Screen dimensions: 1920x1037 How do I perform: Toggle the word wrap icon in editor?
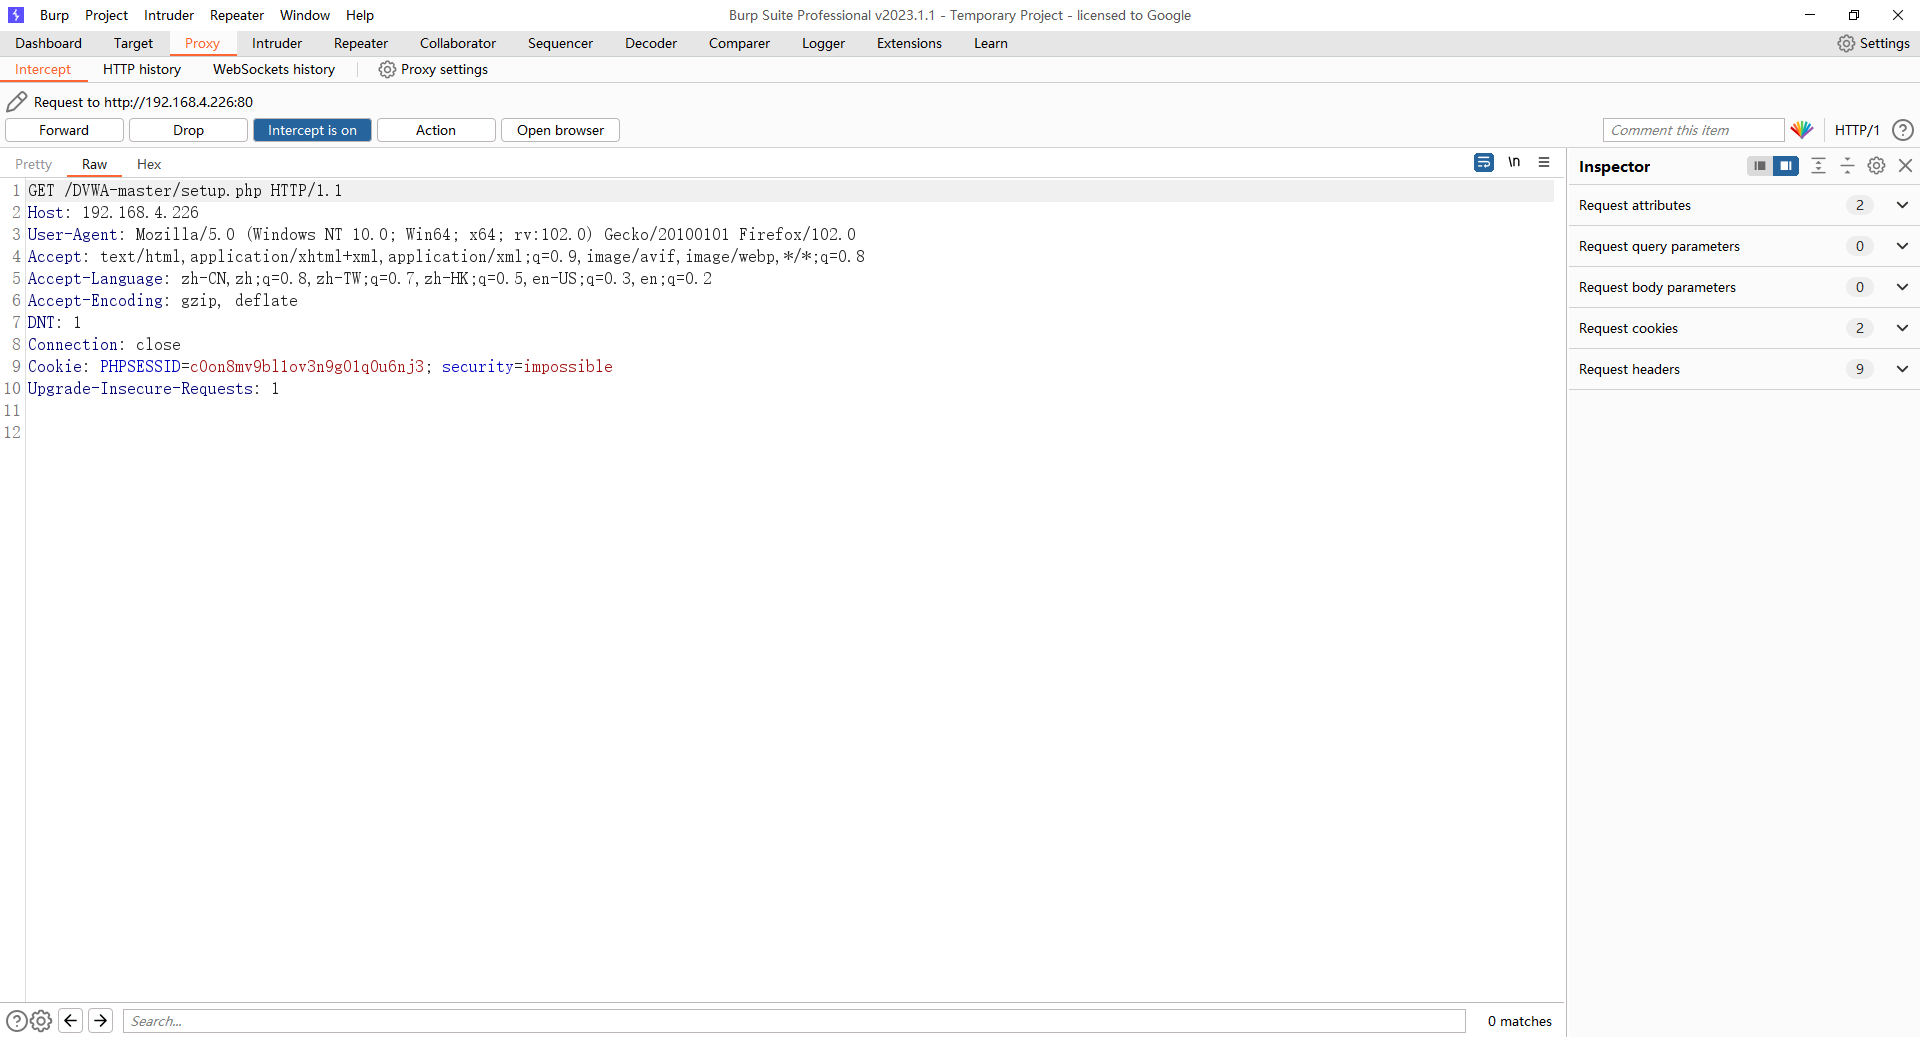(x=1484, y=162)
